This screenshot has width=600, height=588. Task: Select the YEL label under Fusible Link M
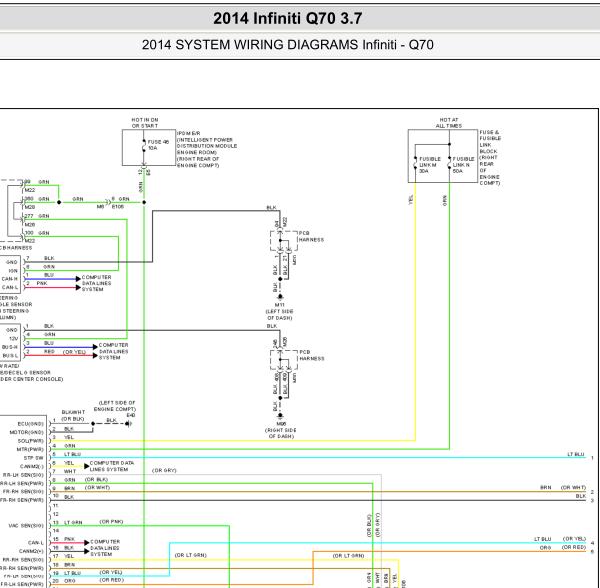pos(411,200)
